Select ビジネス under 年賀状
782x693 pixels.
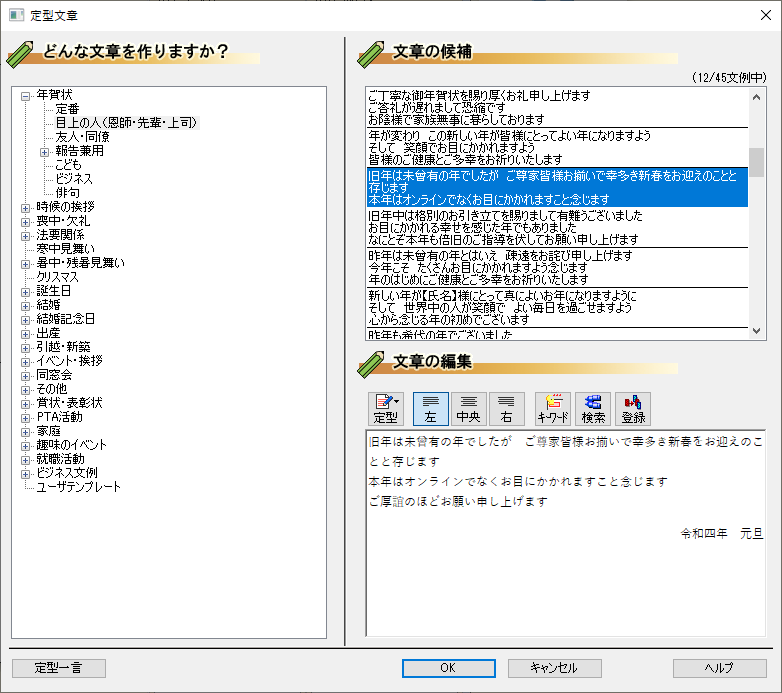[74, 178]
